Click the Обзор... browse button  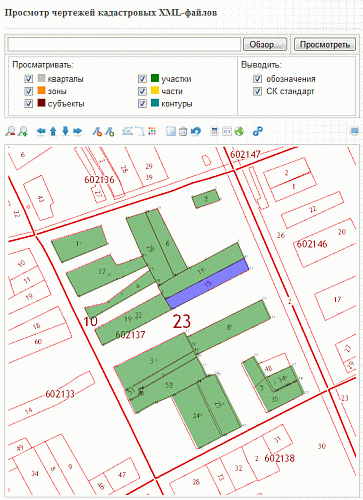pyautogui.click(x=265, y=44)
